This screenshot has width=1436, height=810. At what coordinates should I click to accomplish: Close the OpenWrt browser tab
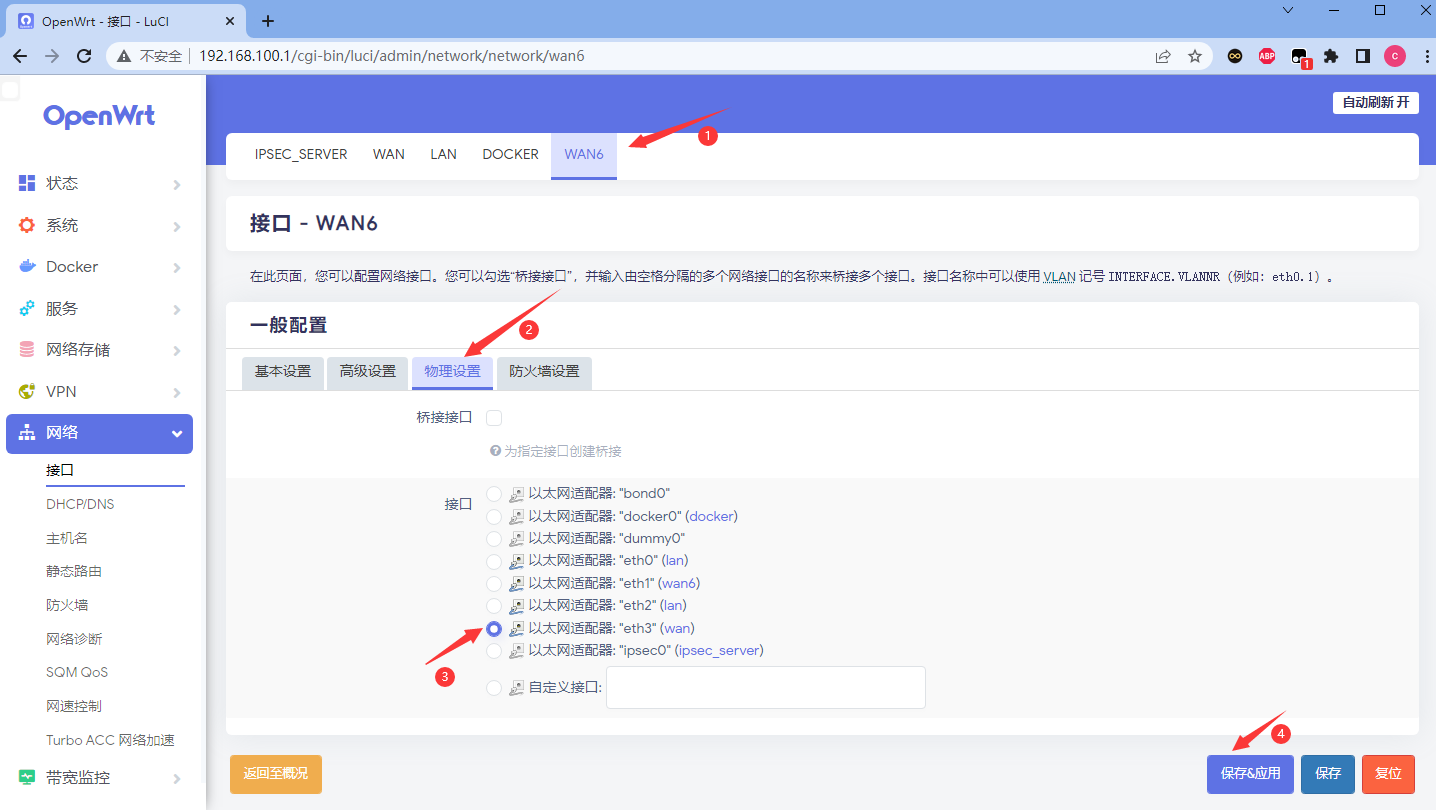[229, 21]
